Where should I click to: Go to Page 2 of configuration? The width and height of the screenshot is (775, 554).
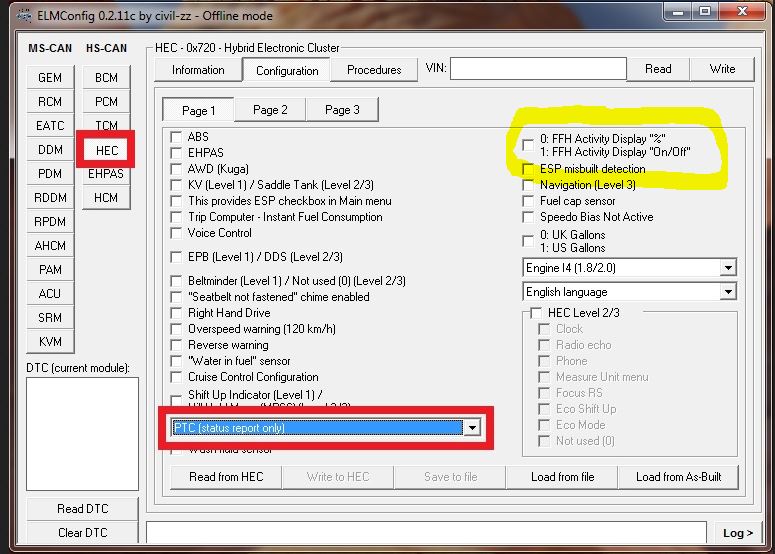click(270, 110)
